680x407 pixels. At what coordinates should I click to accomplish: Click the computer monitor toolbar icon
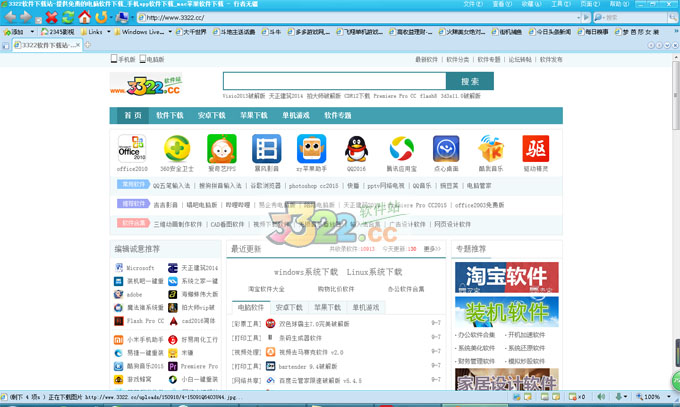(x=122, y=17)
